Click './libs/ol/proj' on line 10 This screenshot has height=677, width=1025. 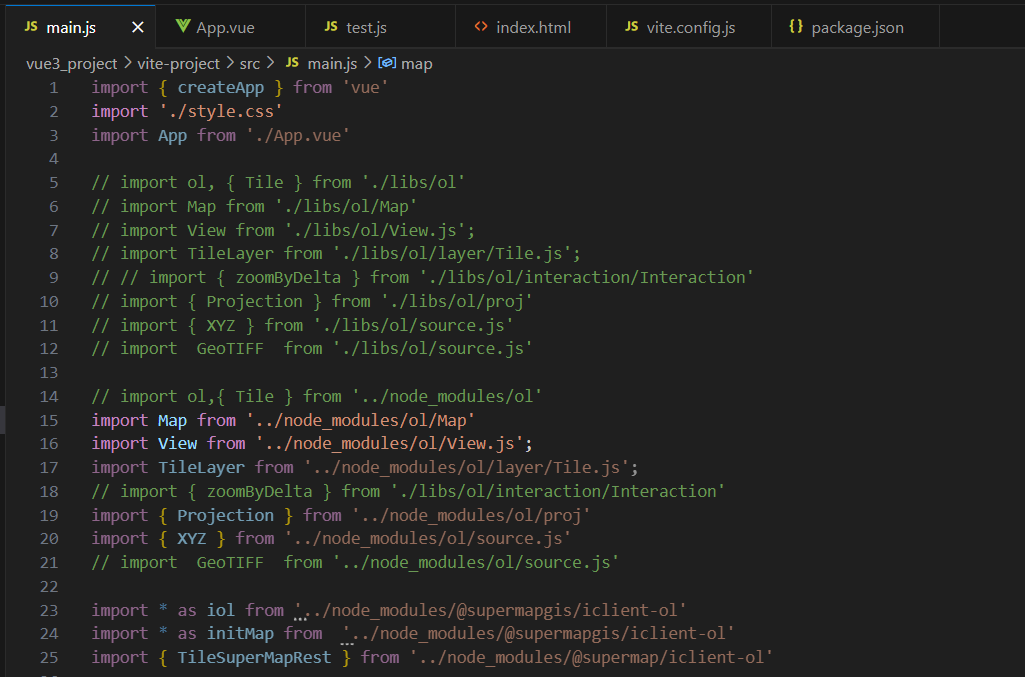pos(456,301)
